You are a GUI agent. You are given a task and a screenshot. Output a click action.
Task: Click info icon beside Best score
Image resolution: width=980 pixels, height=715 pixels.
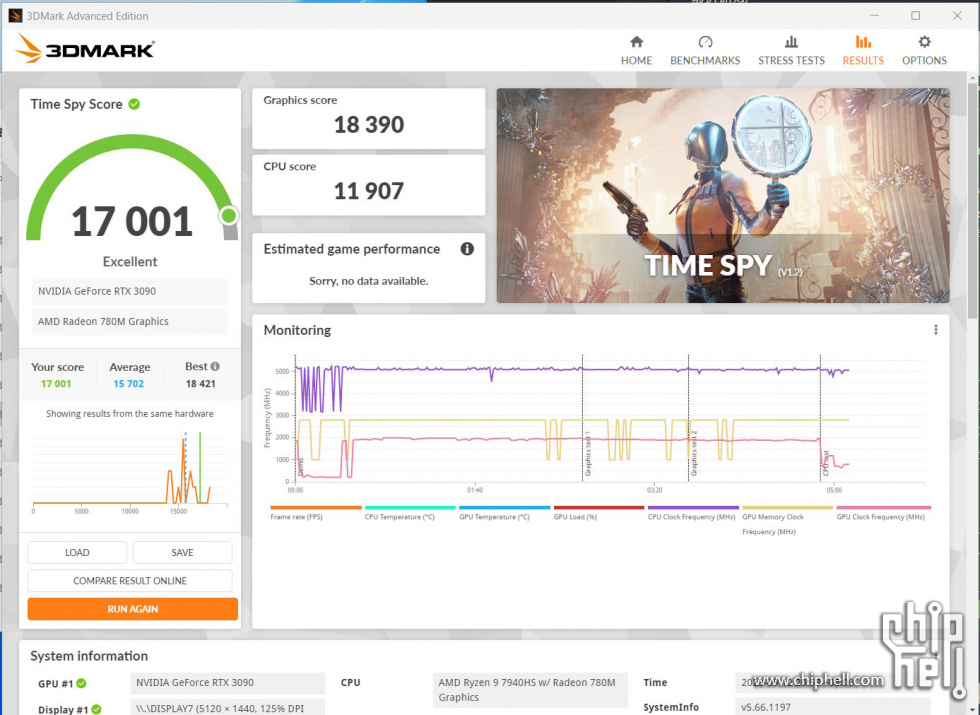pyautogui.click(x=215, y=366)
